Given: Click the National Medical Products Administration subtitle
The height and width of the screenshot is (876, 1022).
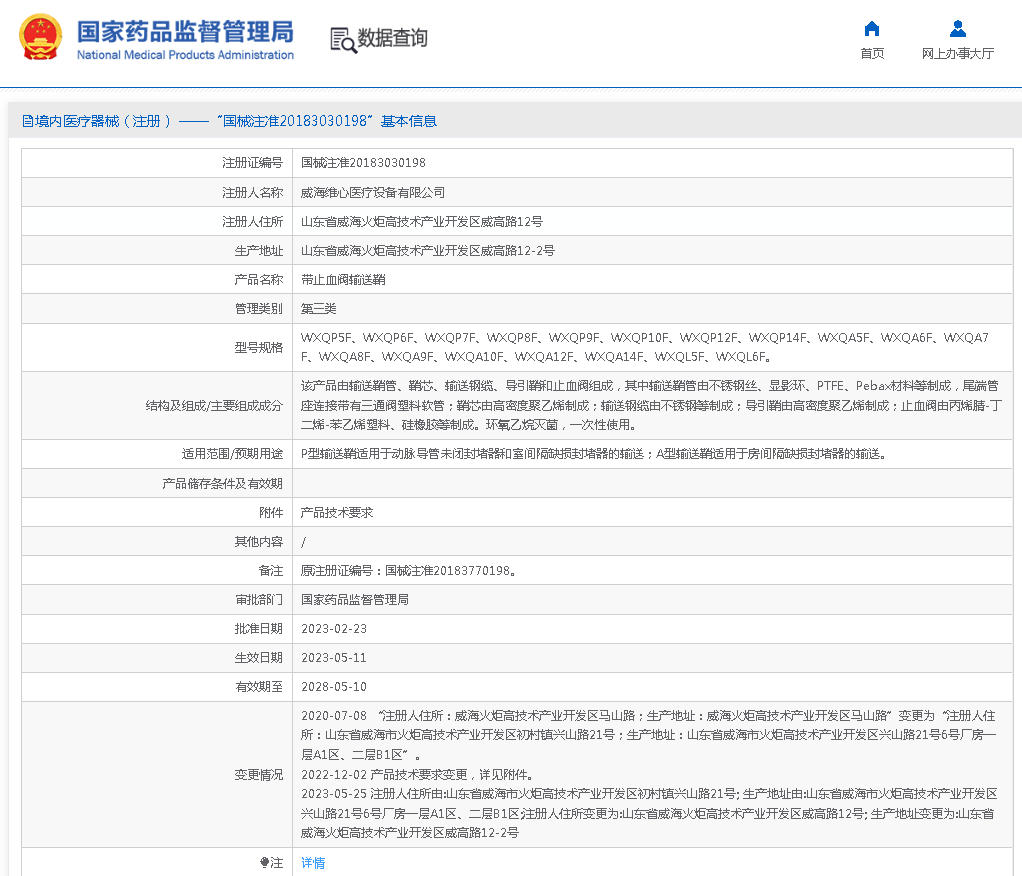Looking at the screenshot, I should 185,55.
